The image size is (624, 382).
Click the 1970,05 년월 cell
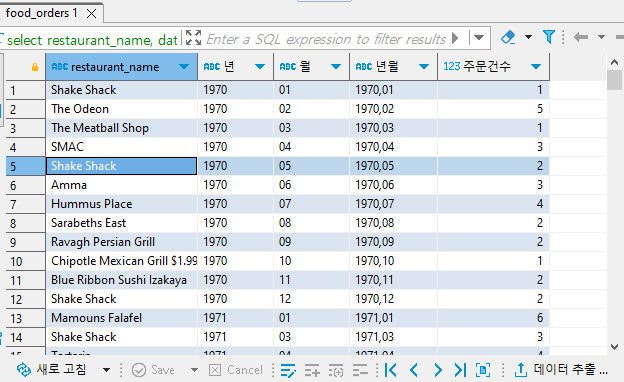[x=393, y=166]
